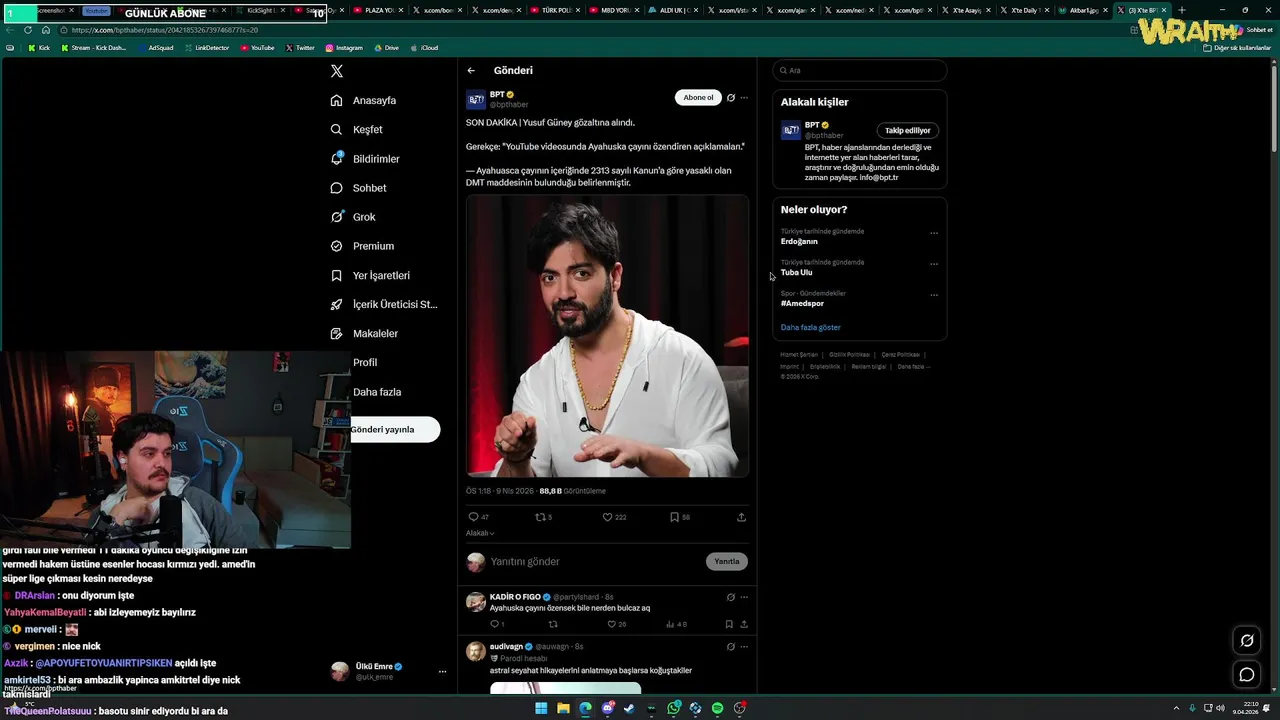Click the X logo in the sidebar
The image size is (1280, 720).
(x=337, y=71)
